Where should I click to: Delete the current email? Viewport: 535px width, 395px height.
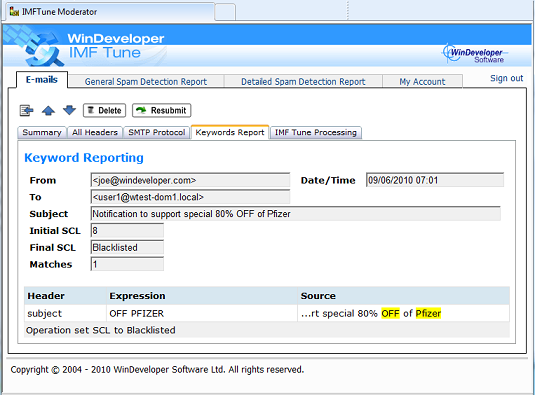(x=104, y=111)
